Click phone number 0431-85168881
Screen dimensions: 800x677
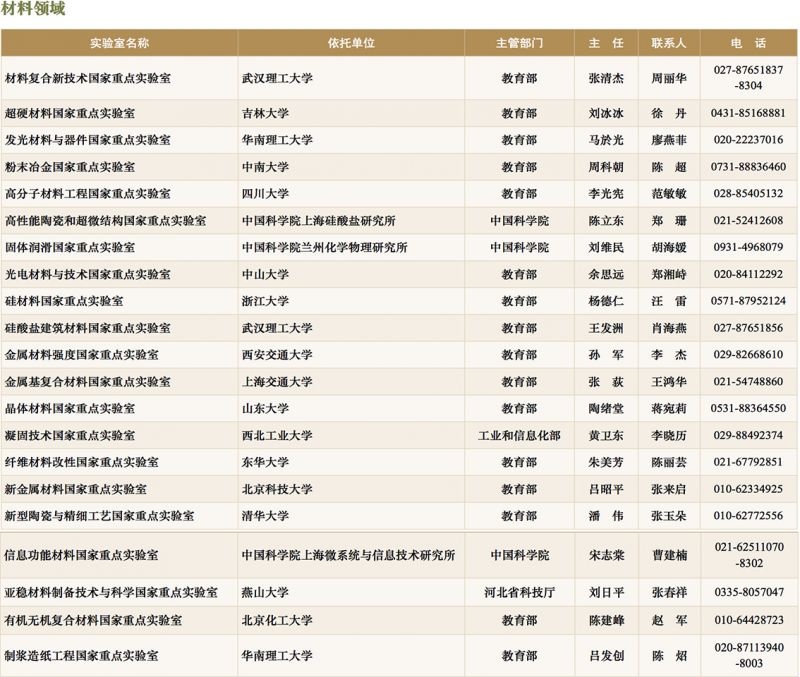click(x=748, y=113)
